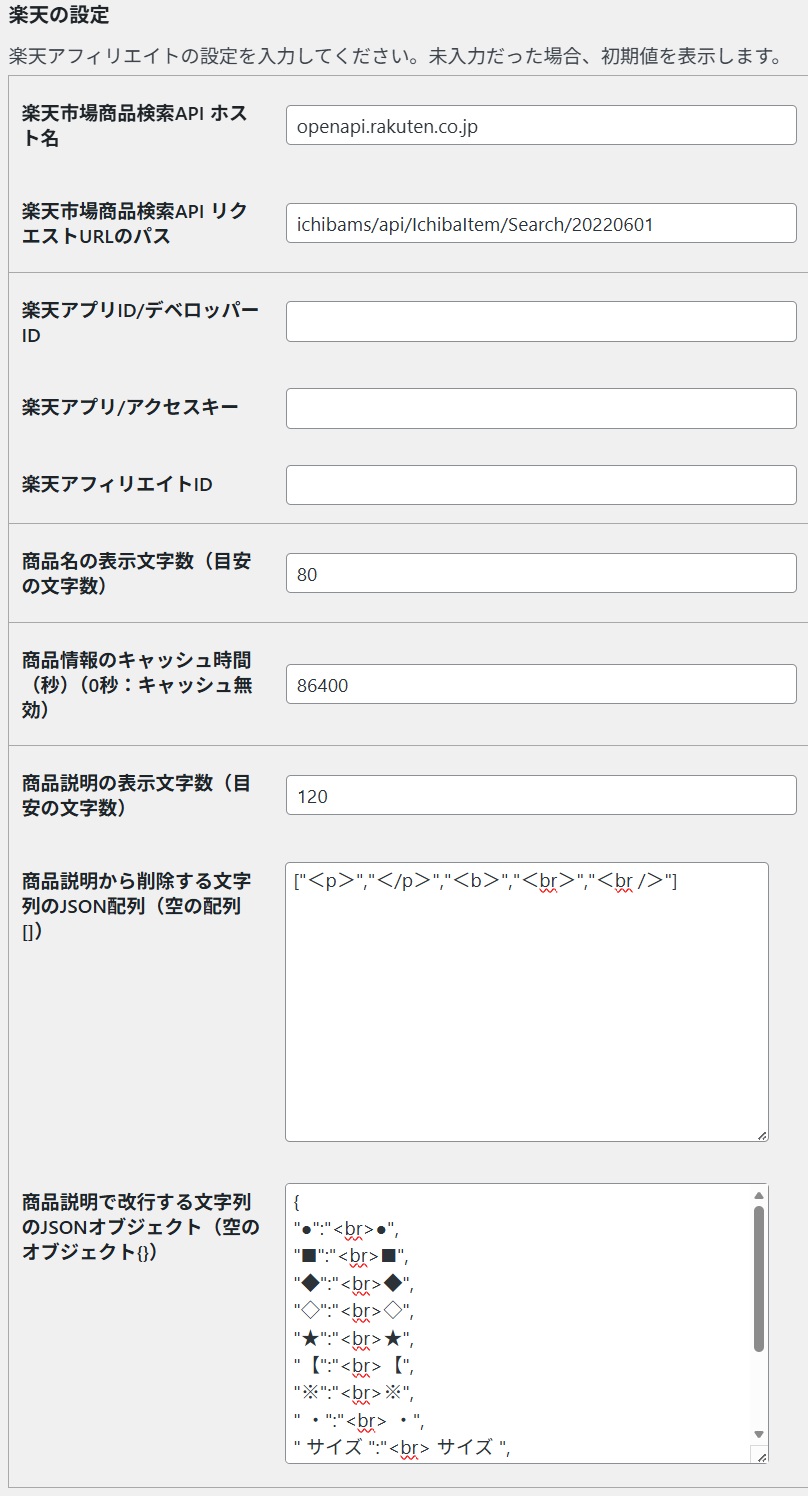This screenshot has height=1496, width=808.
Task: Click the 楽天アフィリエイトID input field
Action: pos(540,484)
